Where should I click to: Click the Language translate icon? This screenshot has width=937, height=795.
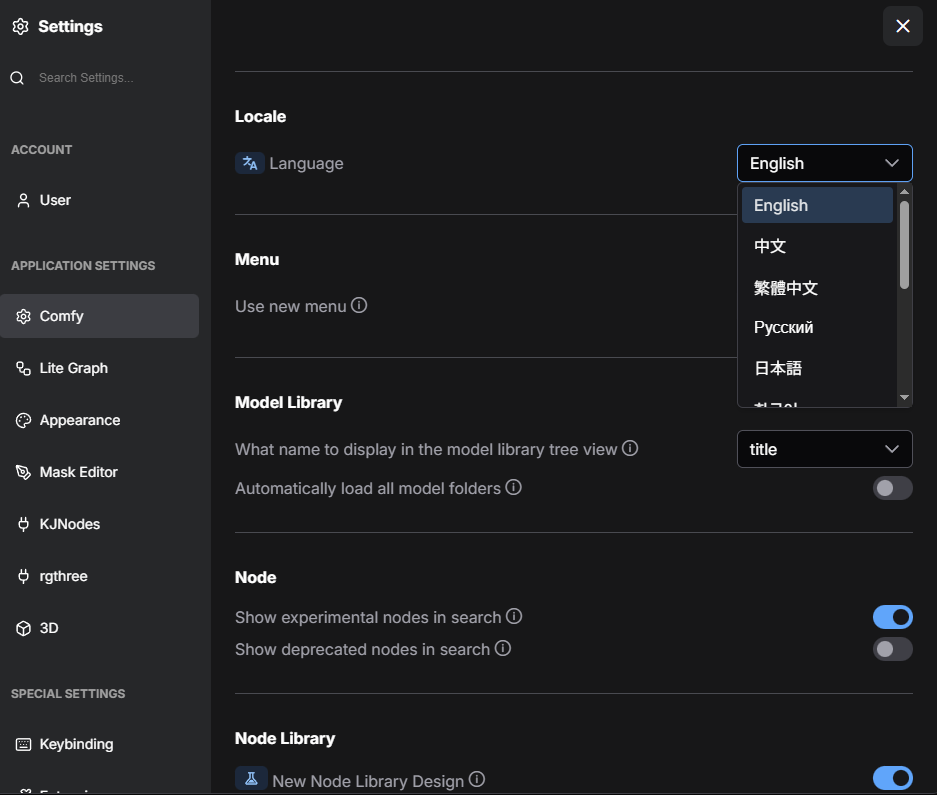pyautogui.click(x=250, y=163)
